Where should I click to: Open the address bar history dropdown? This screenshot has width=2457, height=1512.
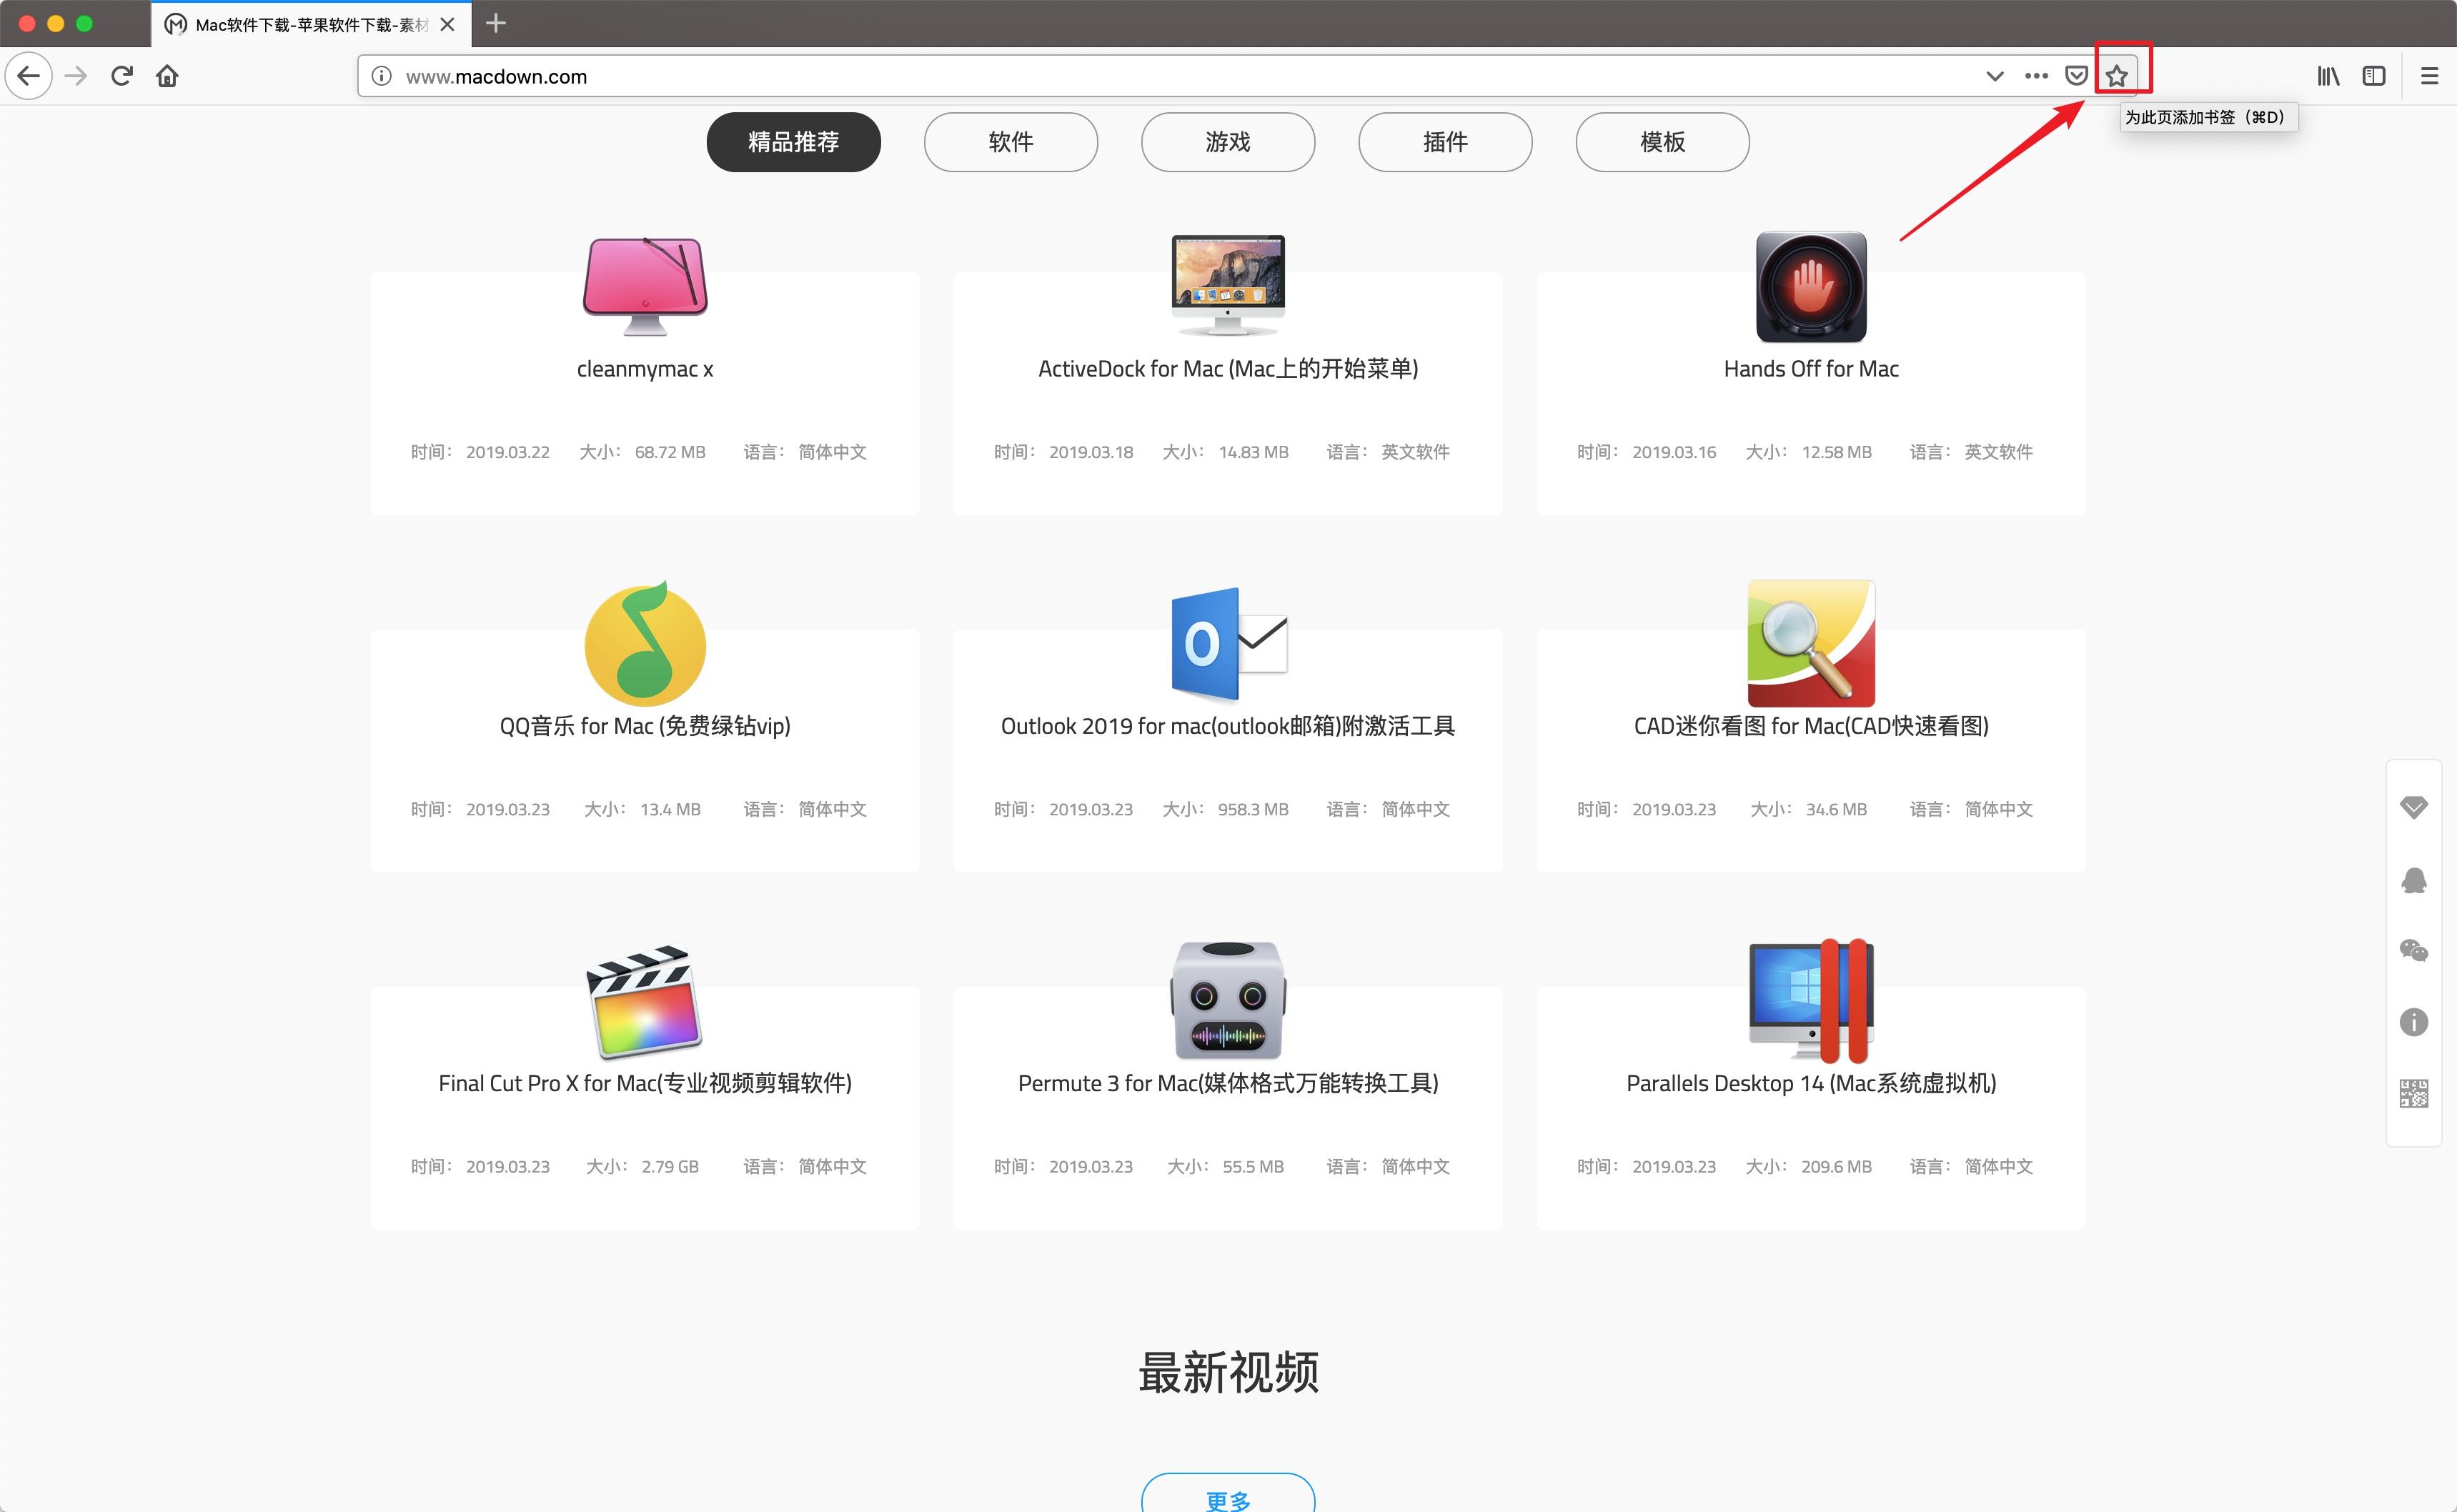click(x=1994, y=76)
